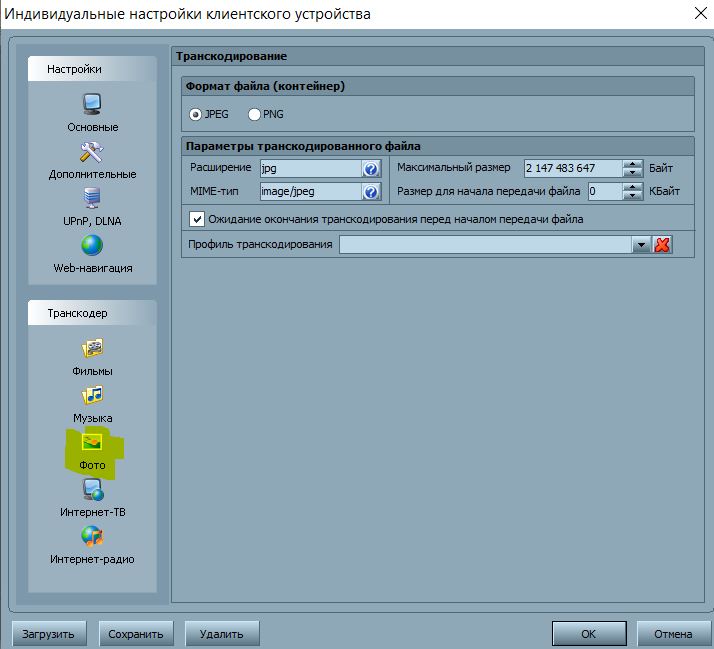Increase the Размер для начала передачи value
The height and width of the screenshot is (649, 714).
click(x=632, y=187)
